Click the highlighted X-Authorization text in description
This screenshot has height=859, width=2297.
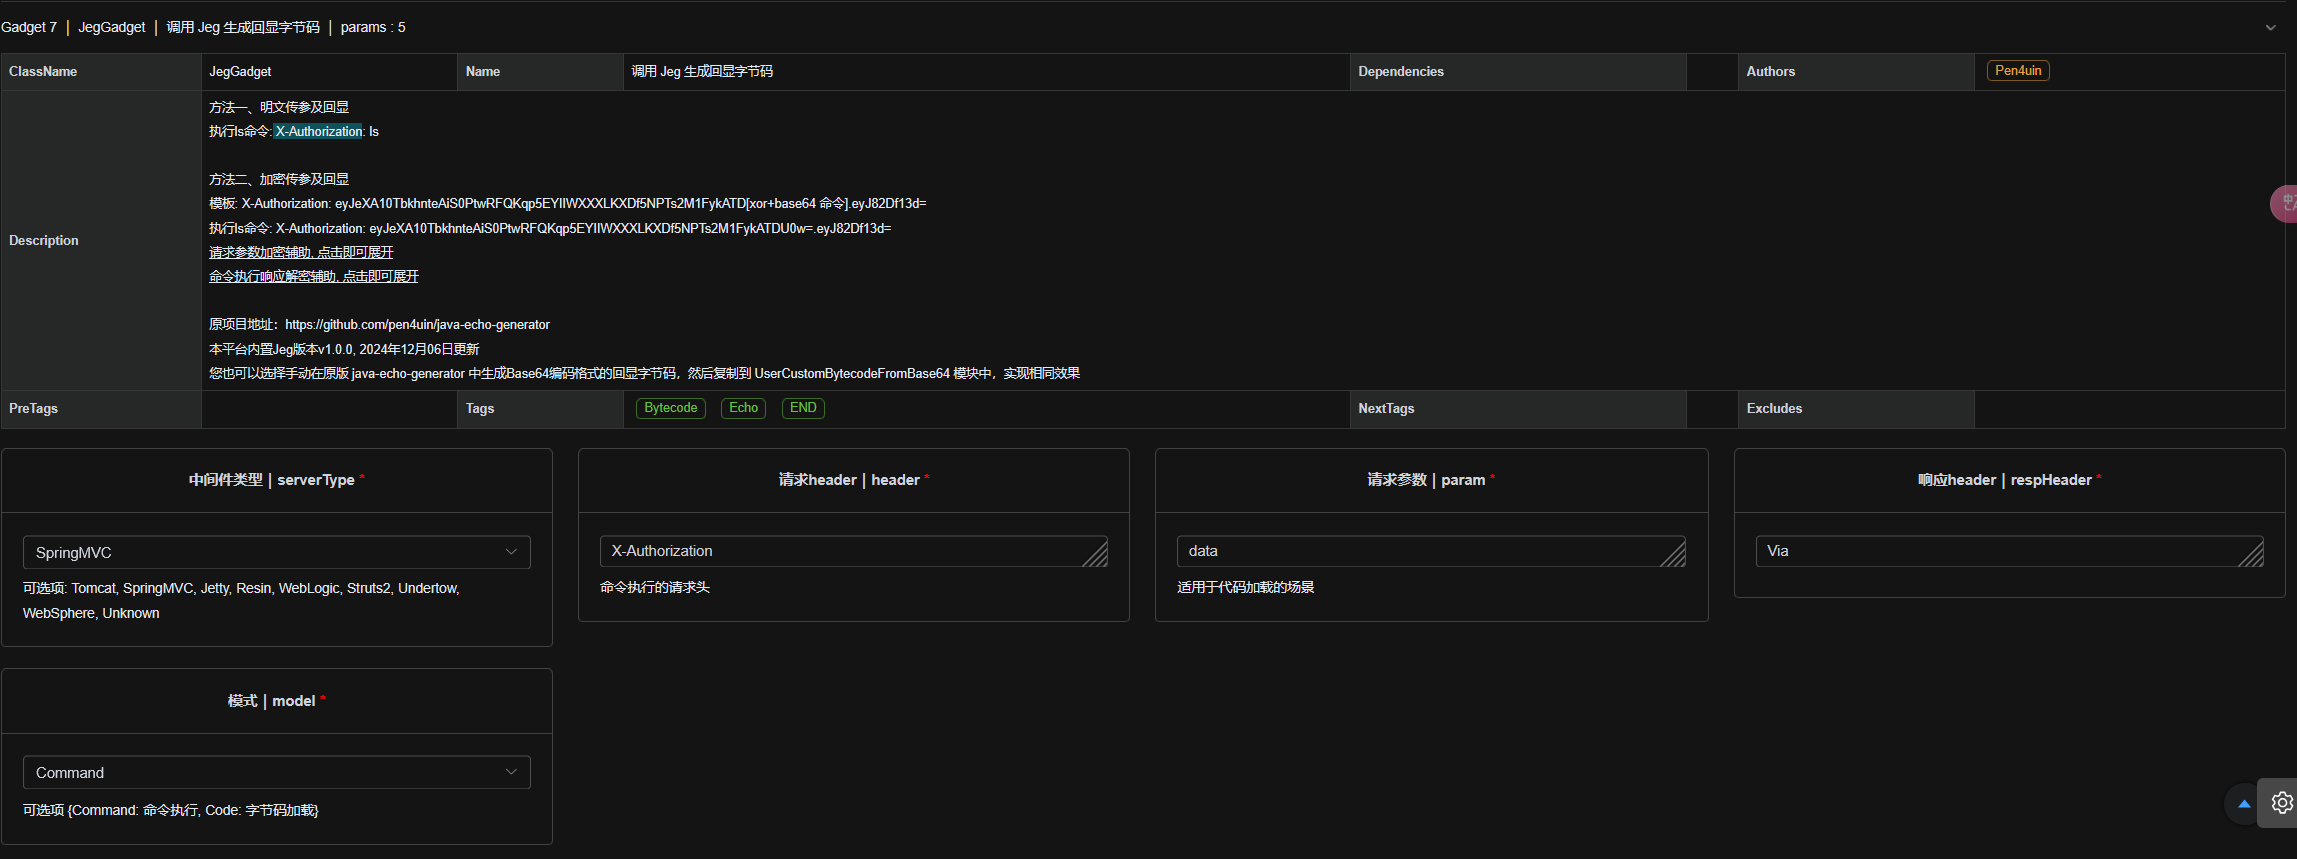319,131
